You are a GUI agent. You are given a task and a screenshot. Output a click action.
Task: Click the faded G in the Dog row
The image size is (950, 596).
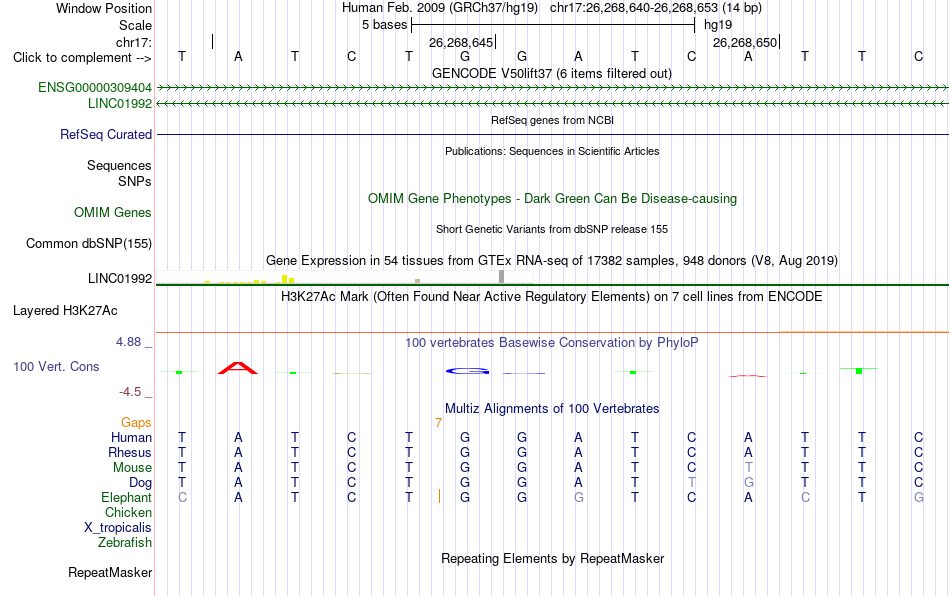(x=749, y=483)
